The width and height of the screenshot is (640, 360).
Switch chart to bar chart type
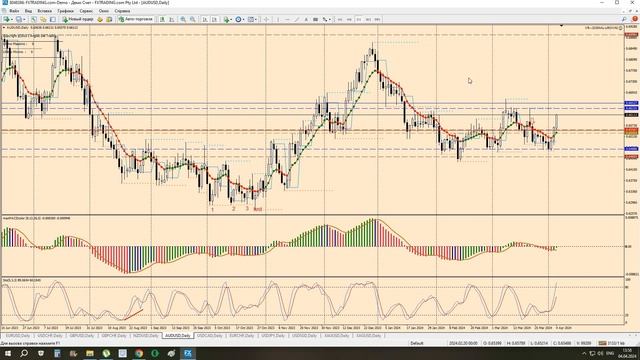pyautogui.click(x=162, y=19)
